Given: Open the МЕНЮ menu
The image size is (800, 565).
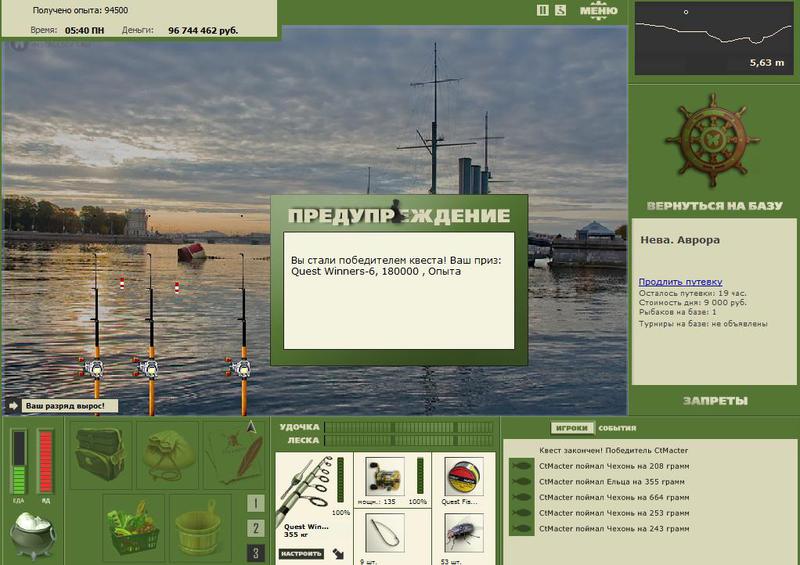Looking at the screenshot, I should (x=598, y=11).
